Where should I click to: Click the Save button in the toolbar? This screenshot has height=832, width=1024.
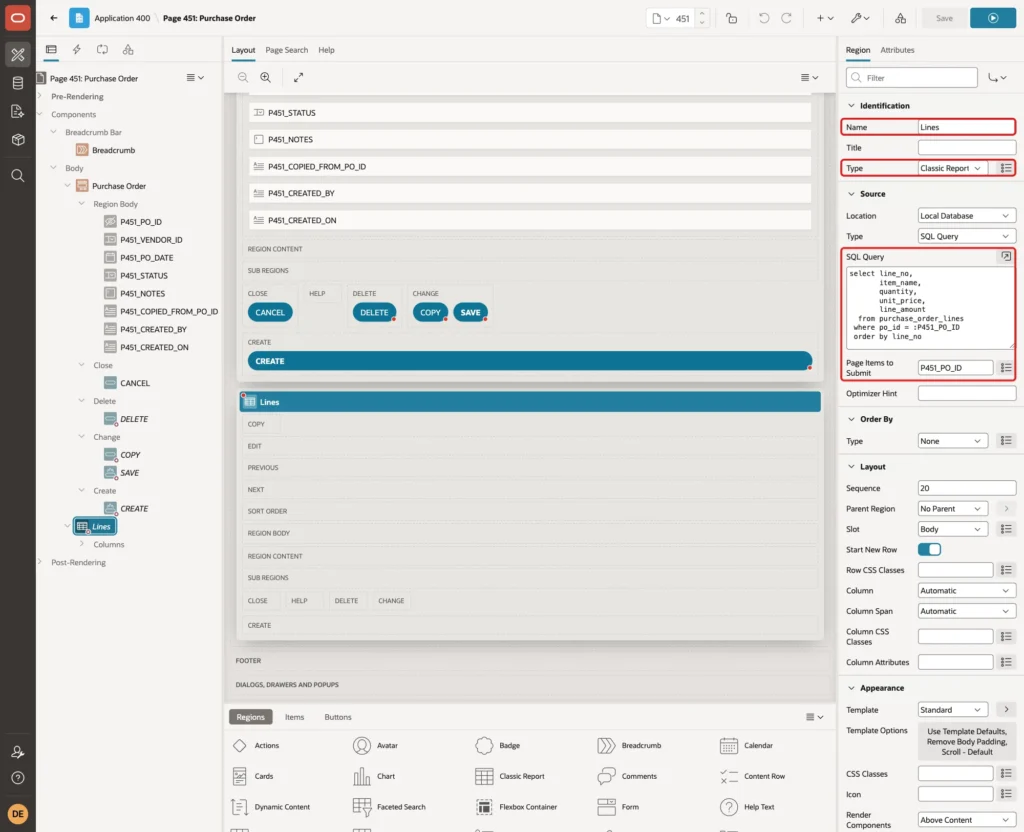944,18
